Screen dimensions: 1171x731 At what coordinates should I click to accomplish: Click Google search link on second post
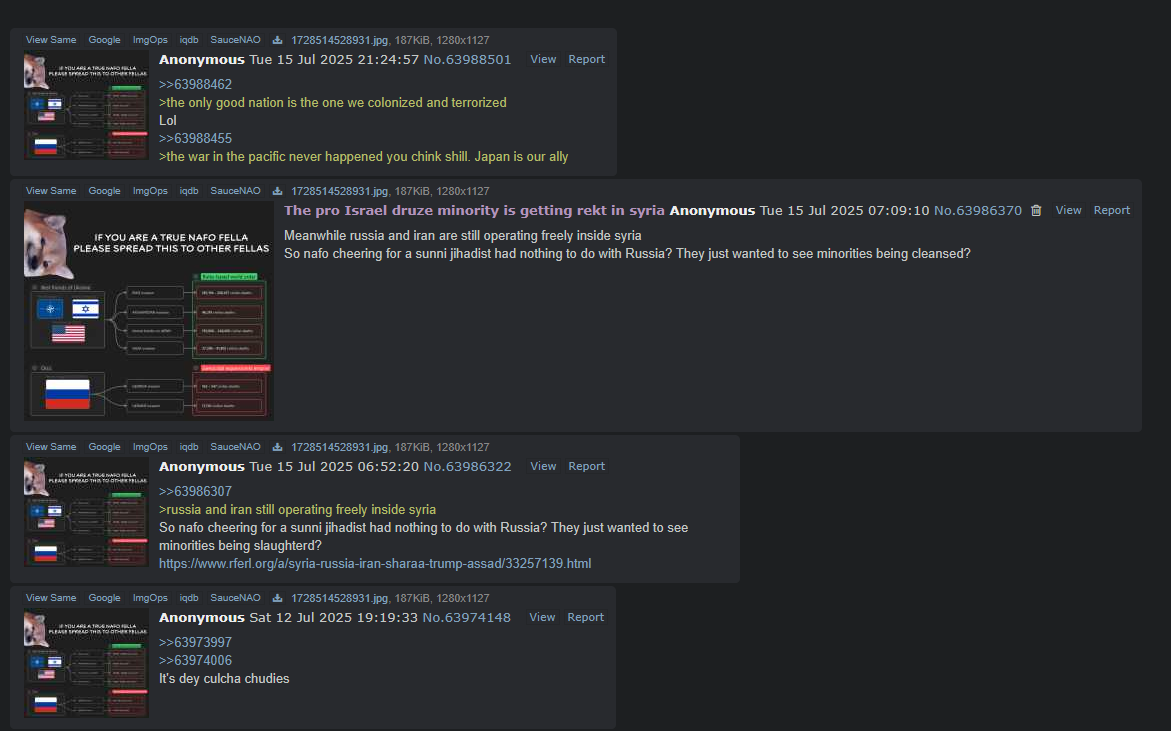point(105,191)
